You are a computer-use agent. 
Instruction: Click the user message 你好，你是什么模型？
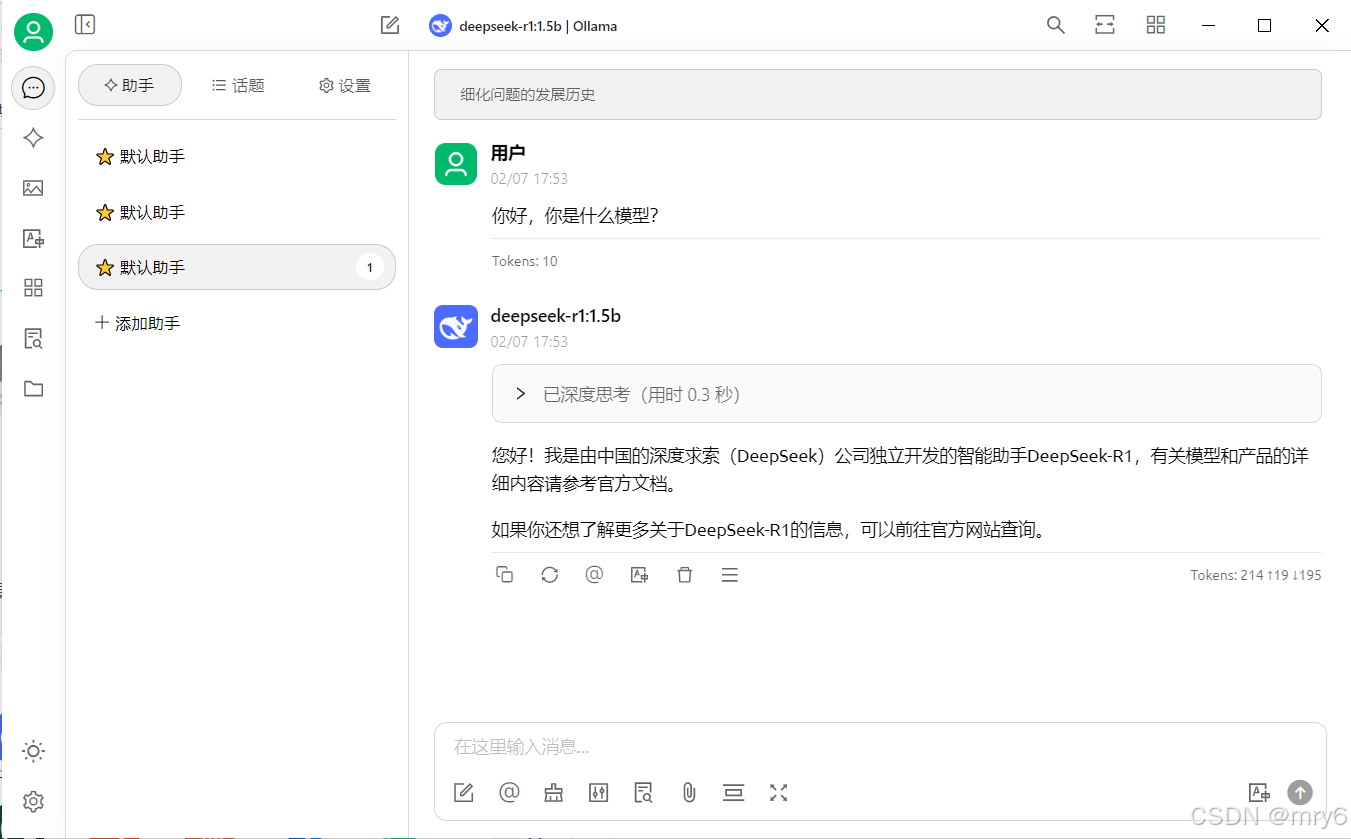pyautogui.click(x=575, y=215)
